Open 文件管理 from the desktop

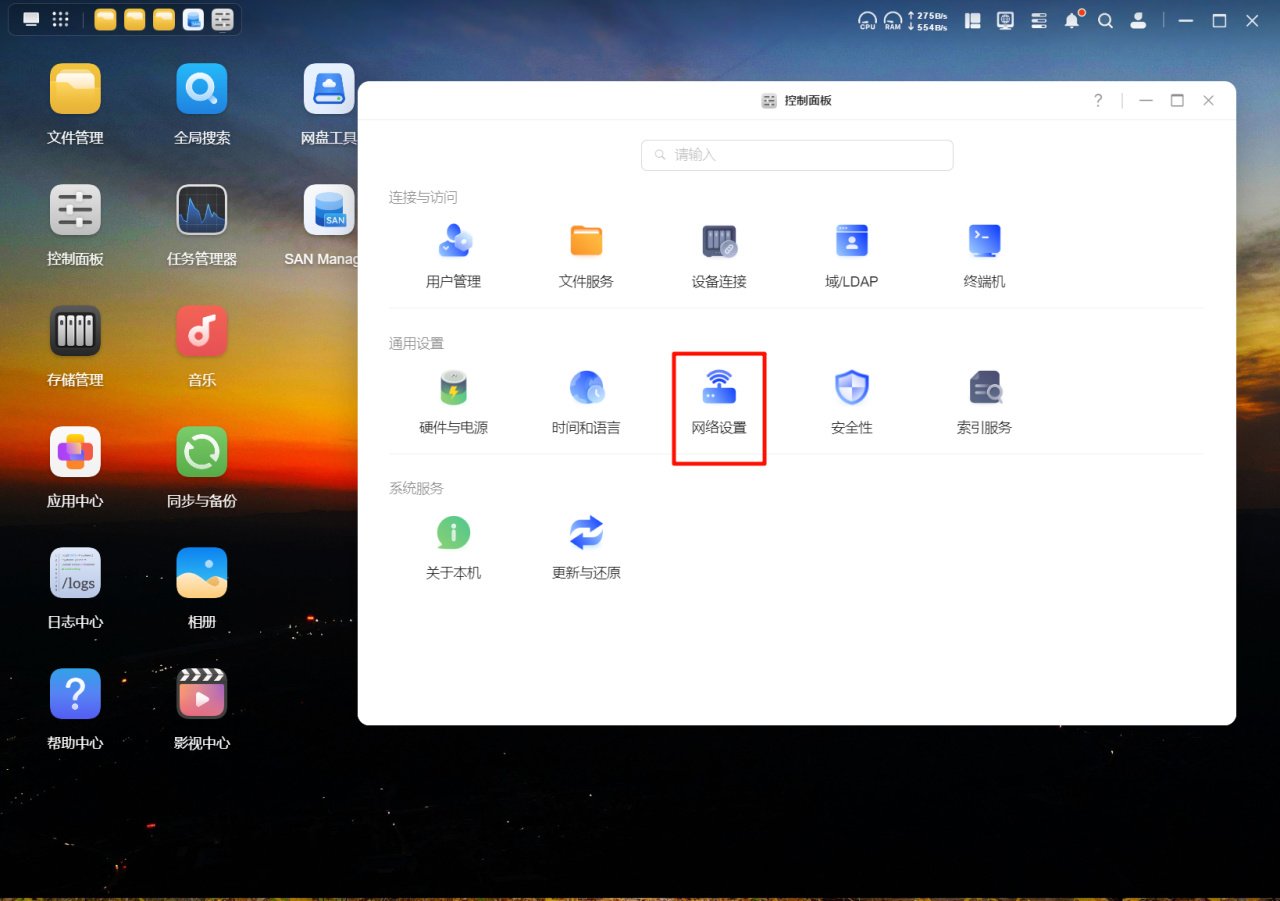point(75,104)
